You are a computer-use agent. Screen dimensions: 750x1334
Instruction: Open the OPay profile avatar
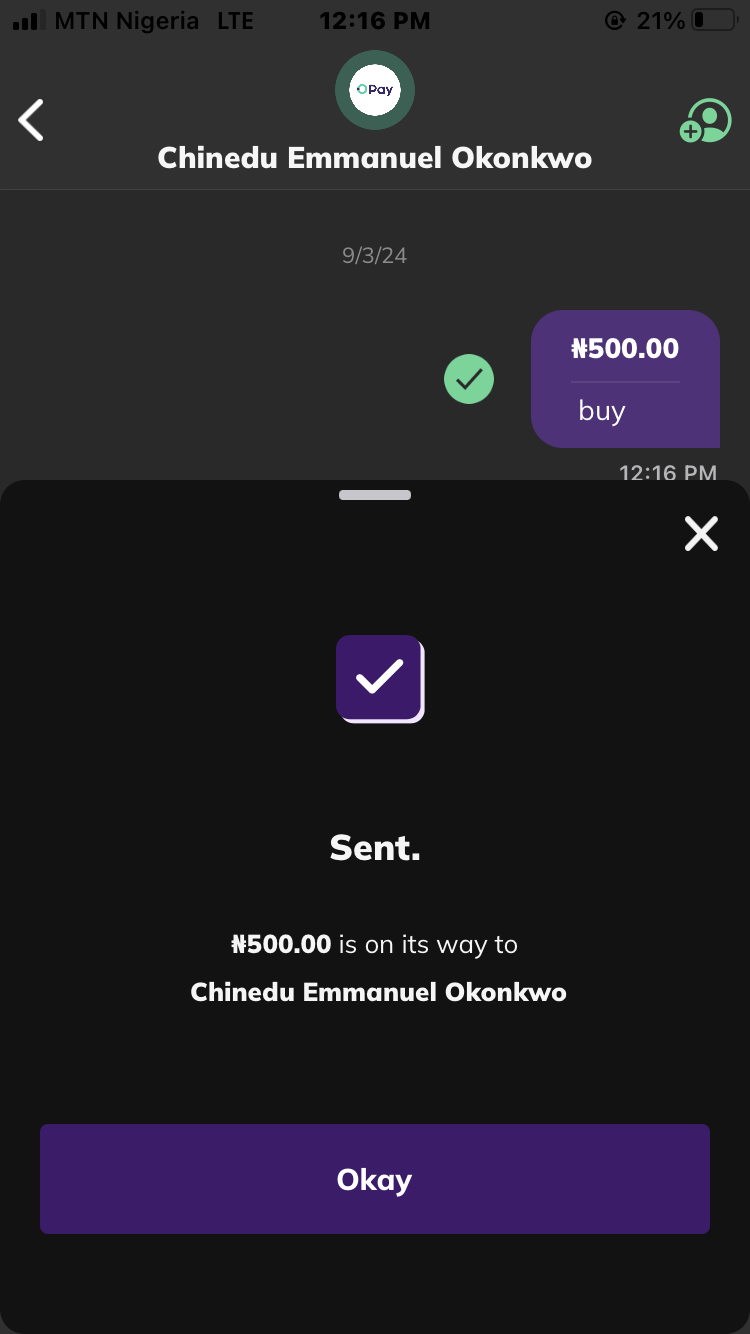(x=375, y=90)
